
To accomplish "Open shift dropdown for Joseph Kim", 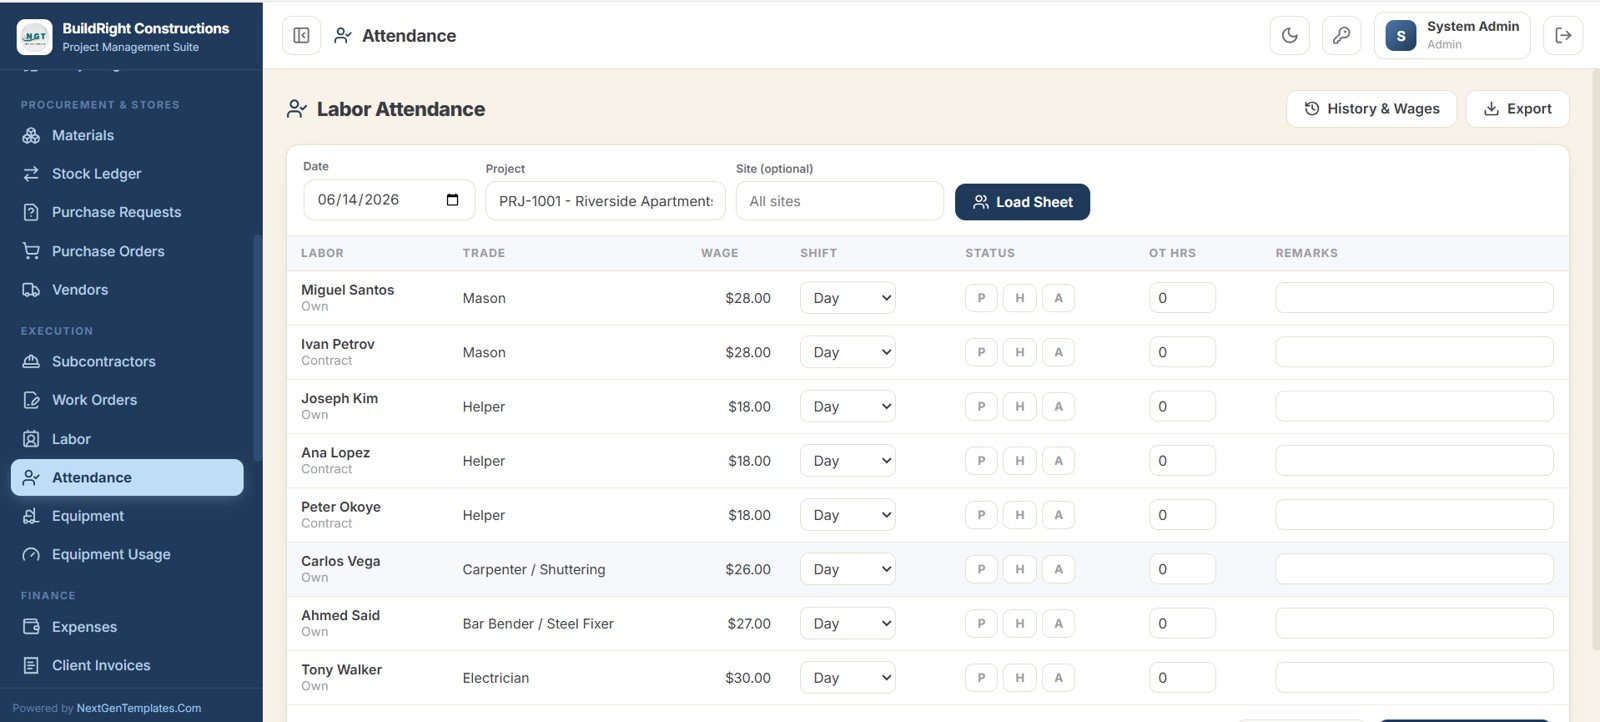I will click(848, 407).
